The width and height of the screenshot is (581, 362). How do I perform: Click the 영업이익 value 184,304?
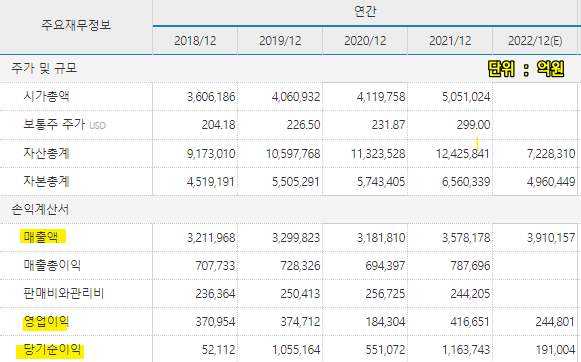(385, 322)
